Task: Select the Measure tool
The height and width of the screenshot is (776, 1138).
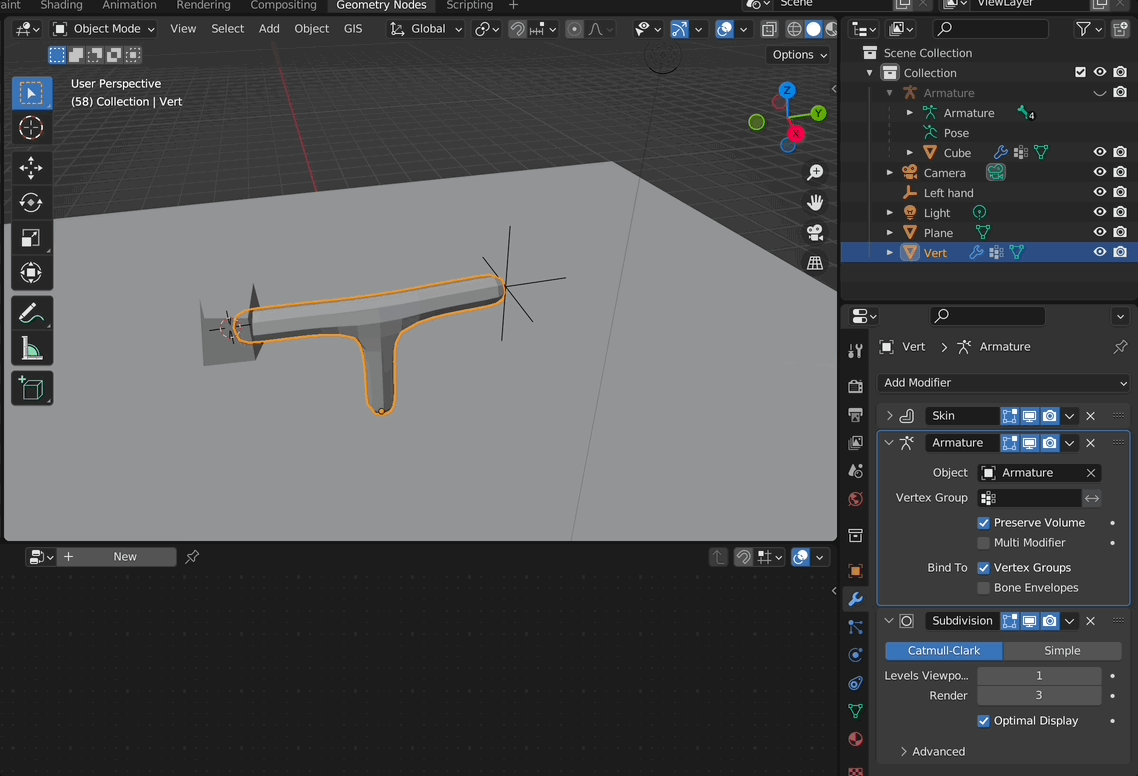Action: tap(31, 348)
